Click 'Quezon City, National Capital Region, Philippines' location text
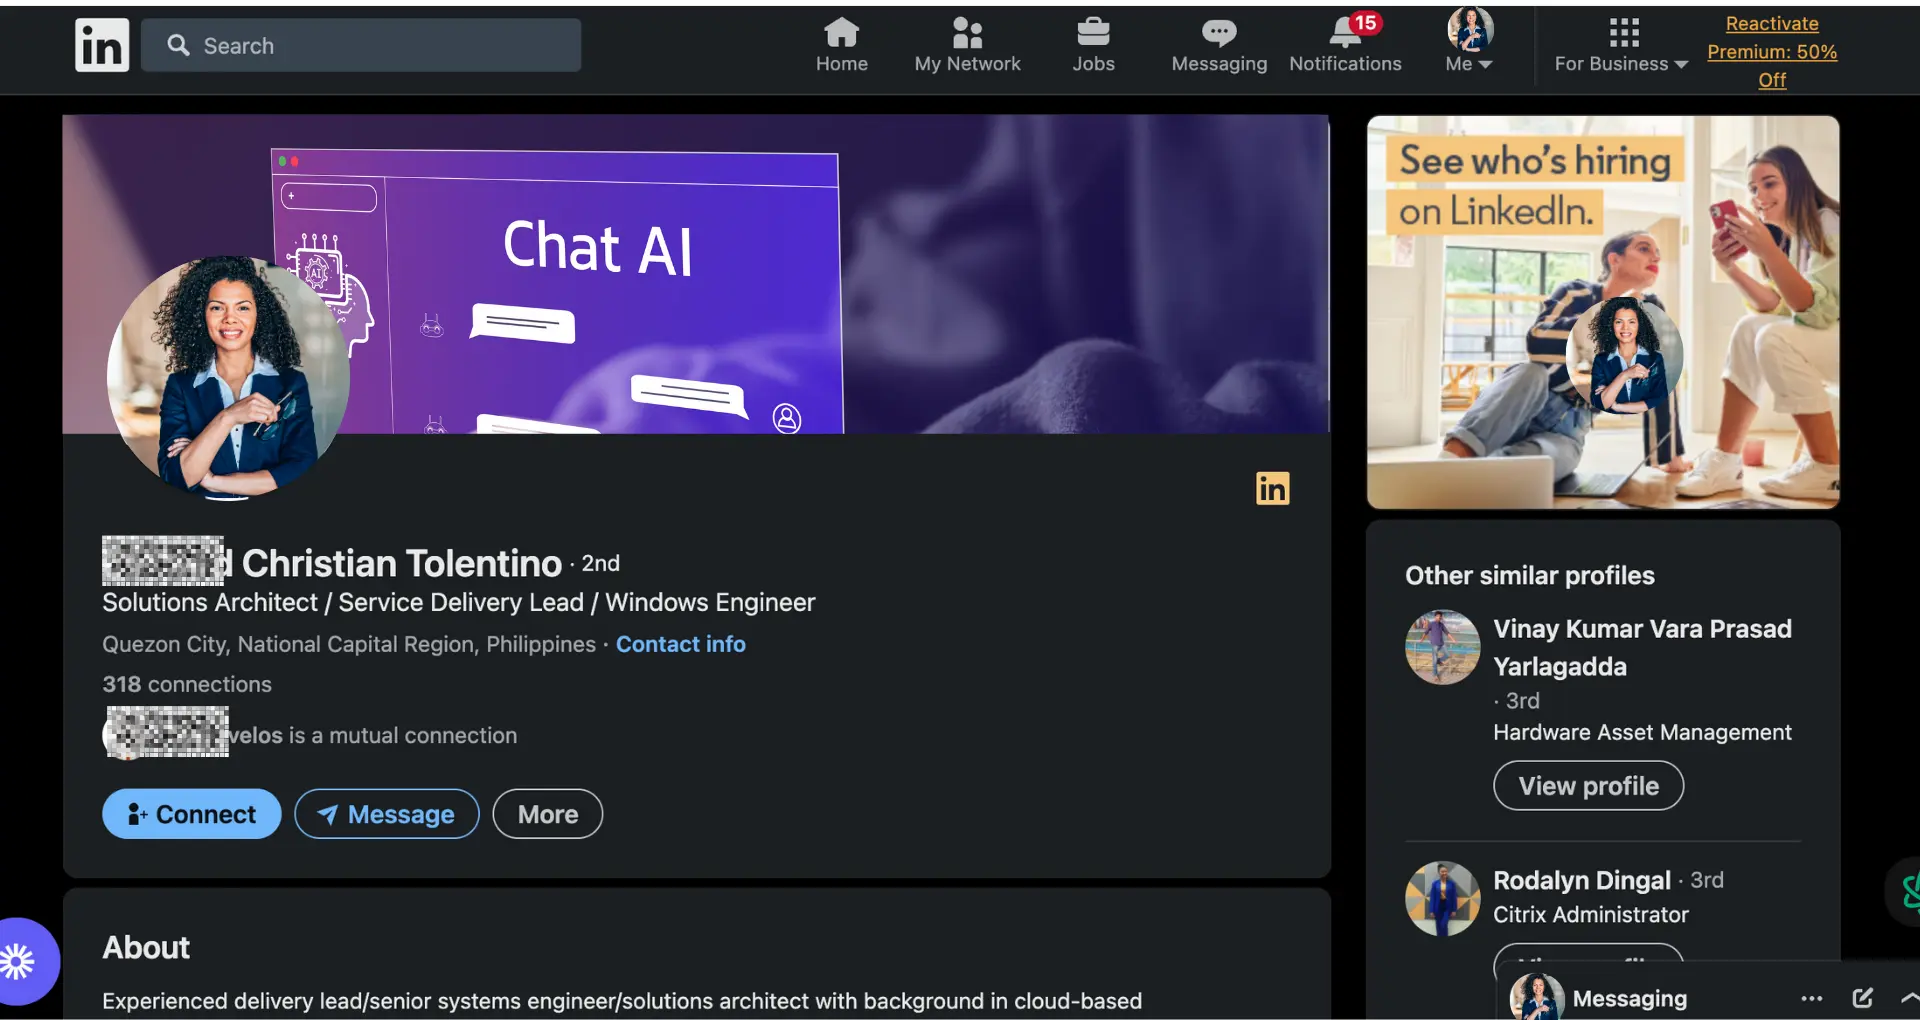1920x1020 pixels. [349, 644]
